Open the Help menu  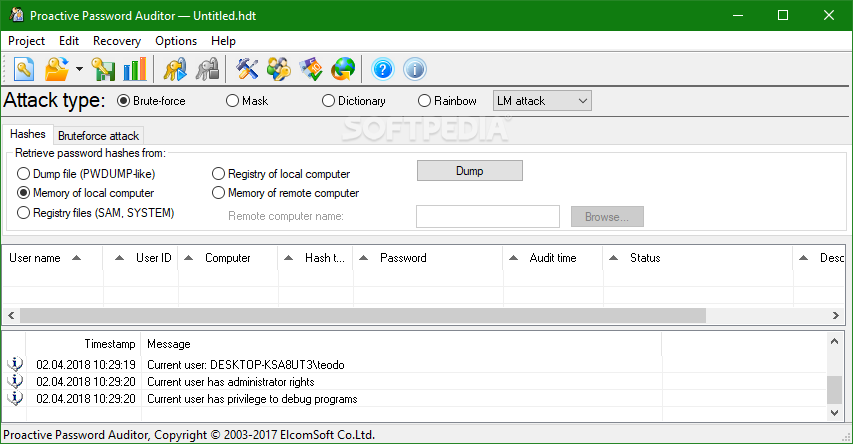tap(223, 41)
